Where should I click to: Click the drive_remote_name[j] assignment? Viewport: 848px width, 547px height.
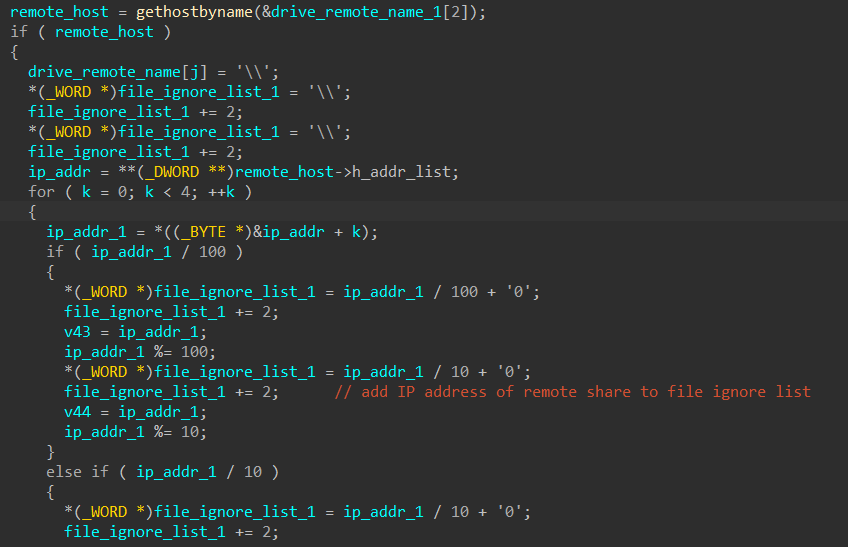click(153, 72)
